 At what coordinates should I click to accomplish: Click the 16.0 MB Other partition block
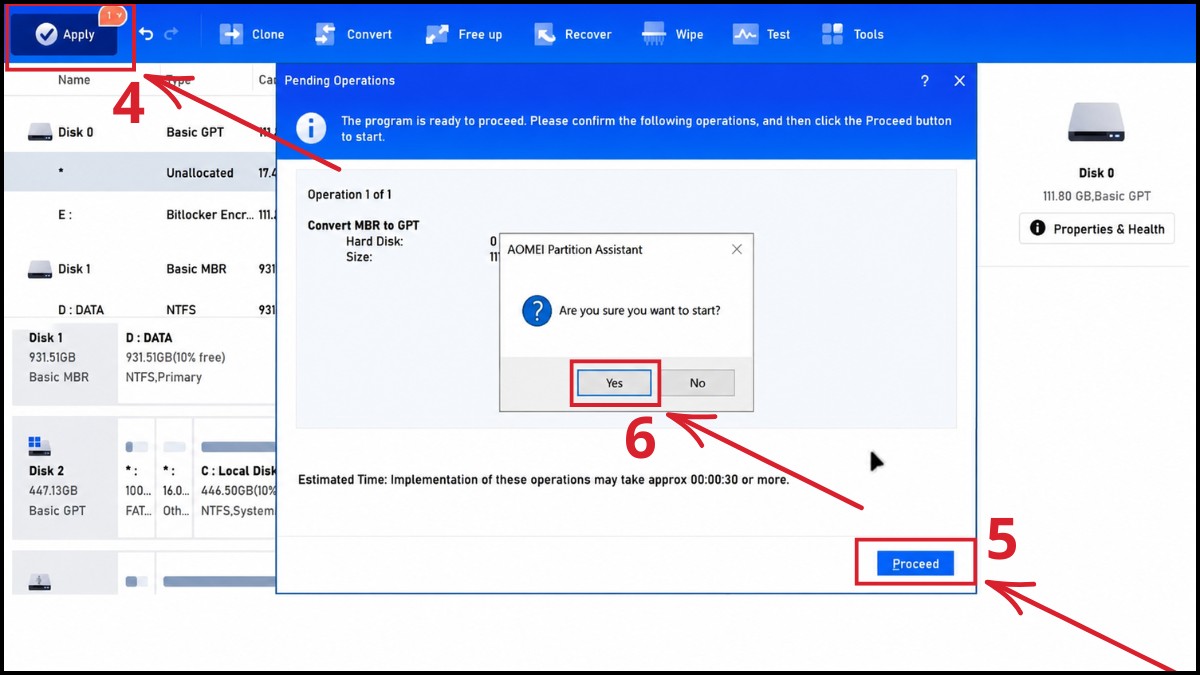point(174,478)
